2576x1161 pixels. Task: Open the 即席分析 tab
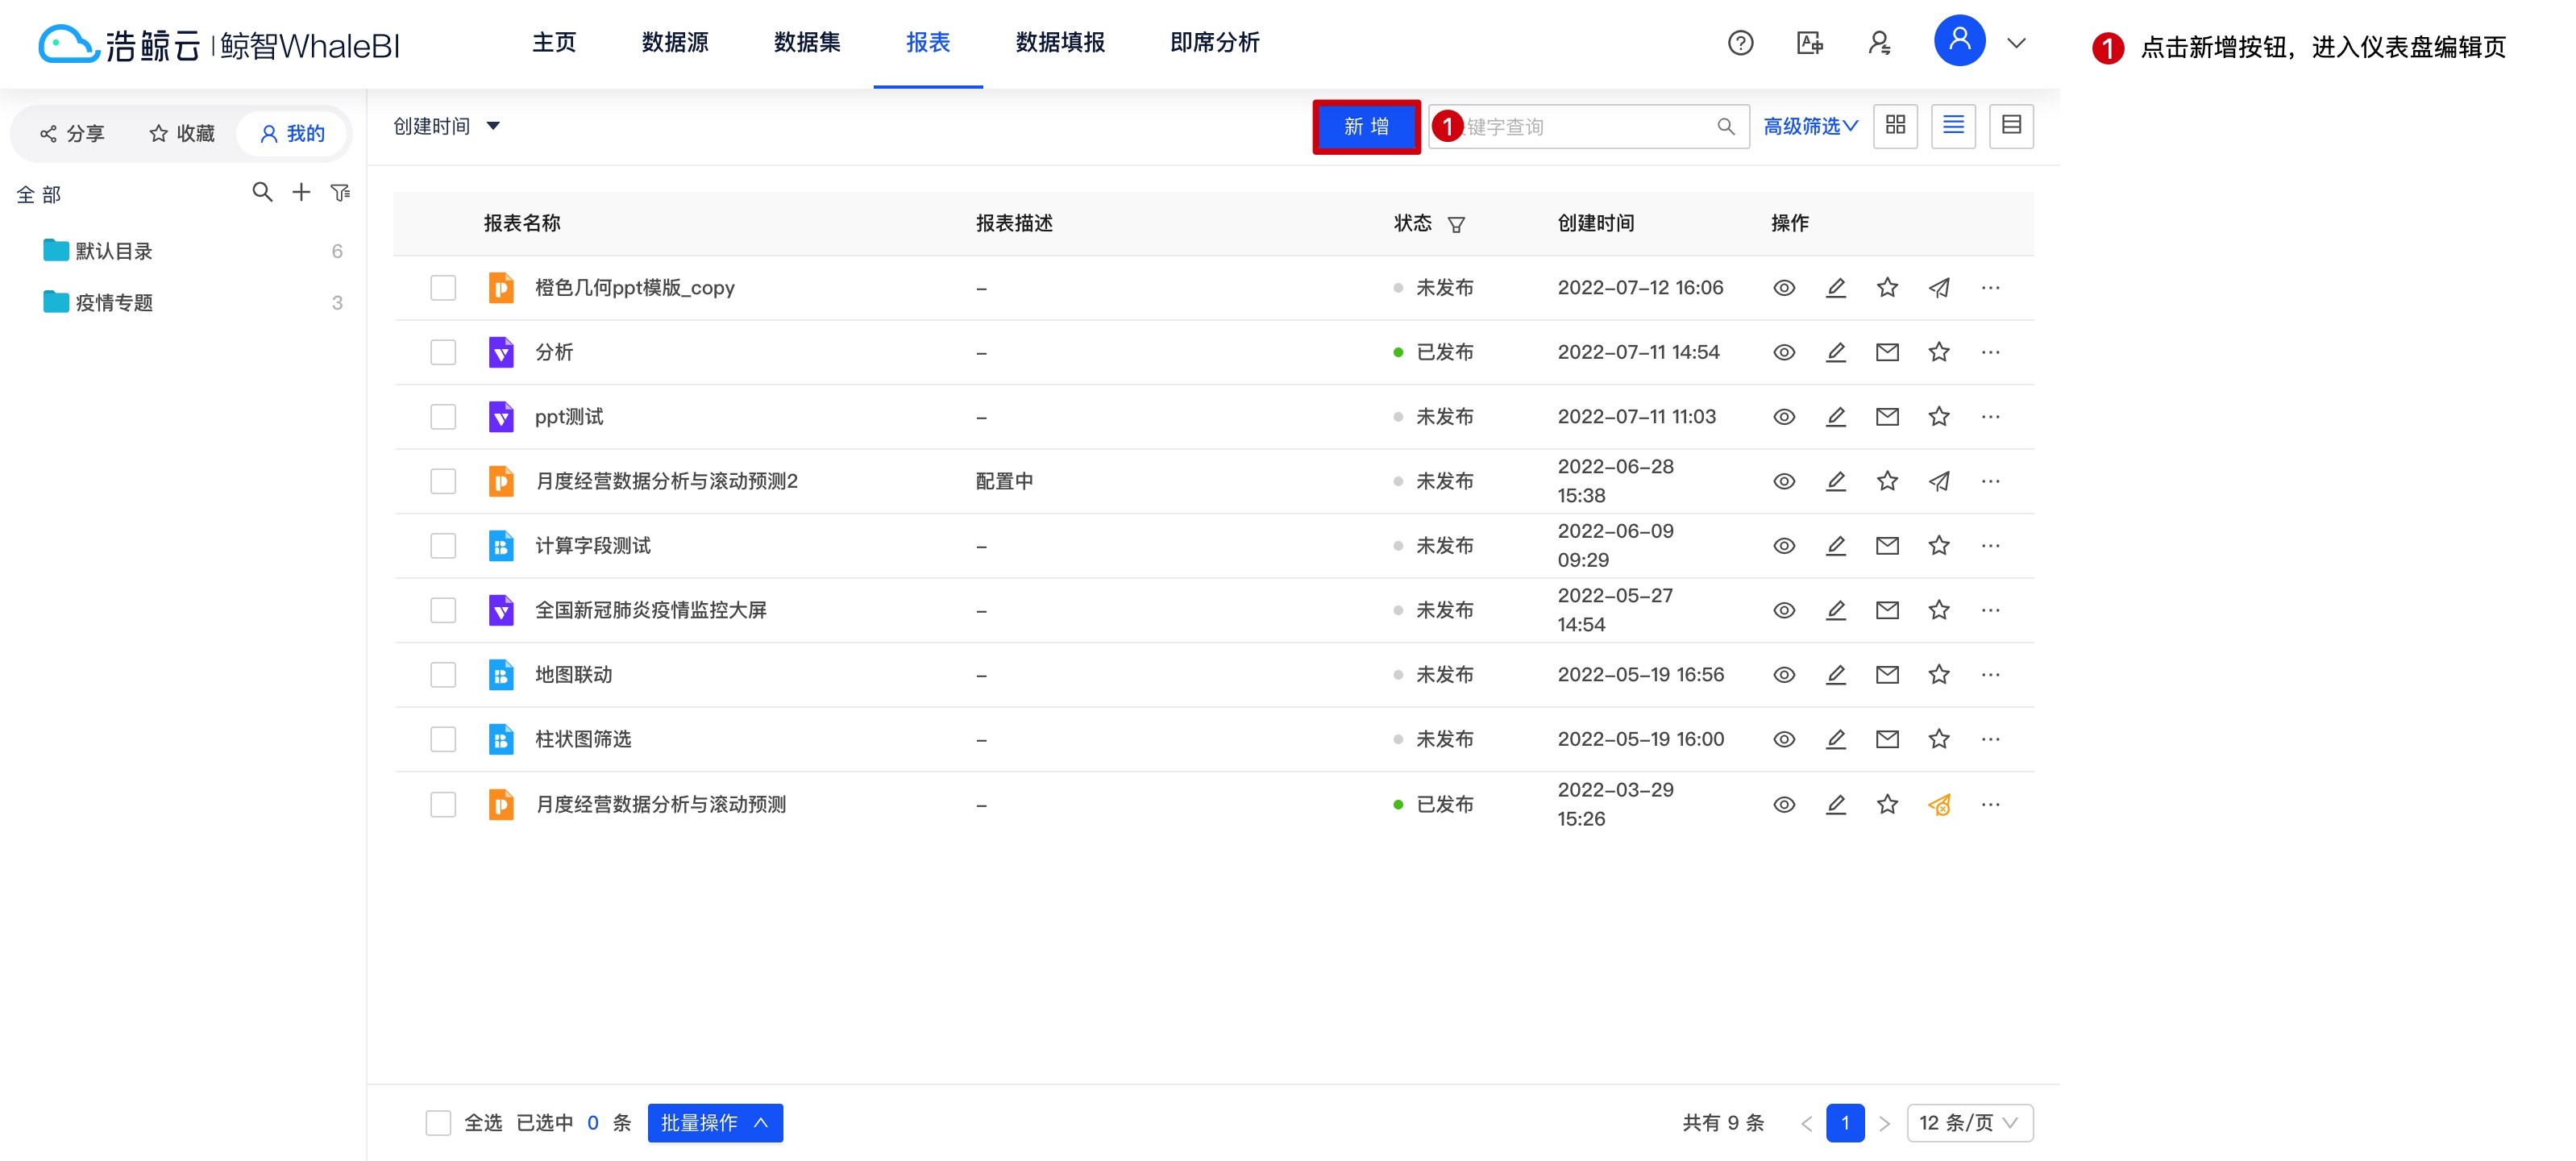pos(1214,42)
